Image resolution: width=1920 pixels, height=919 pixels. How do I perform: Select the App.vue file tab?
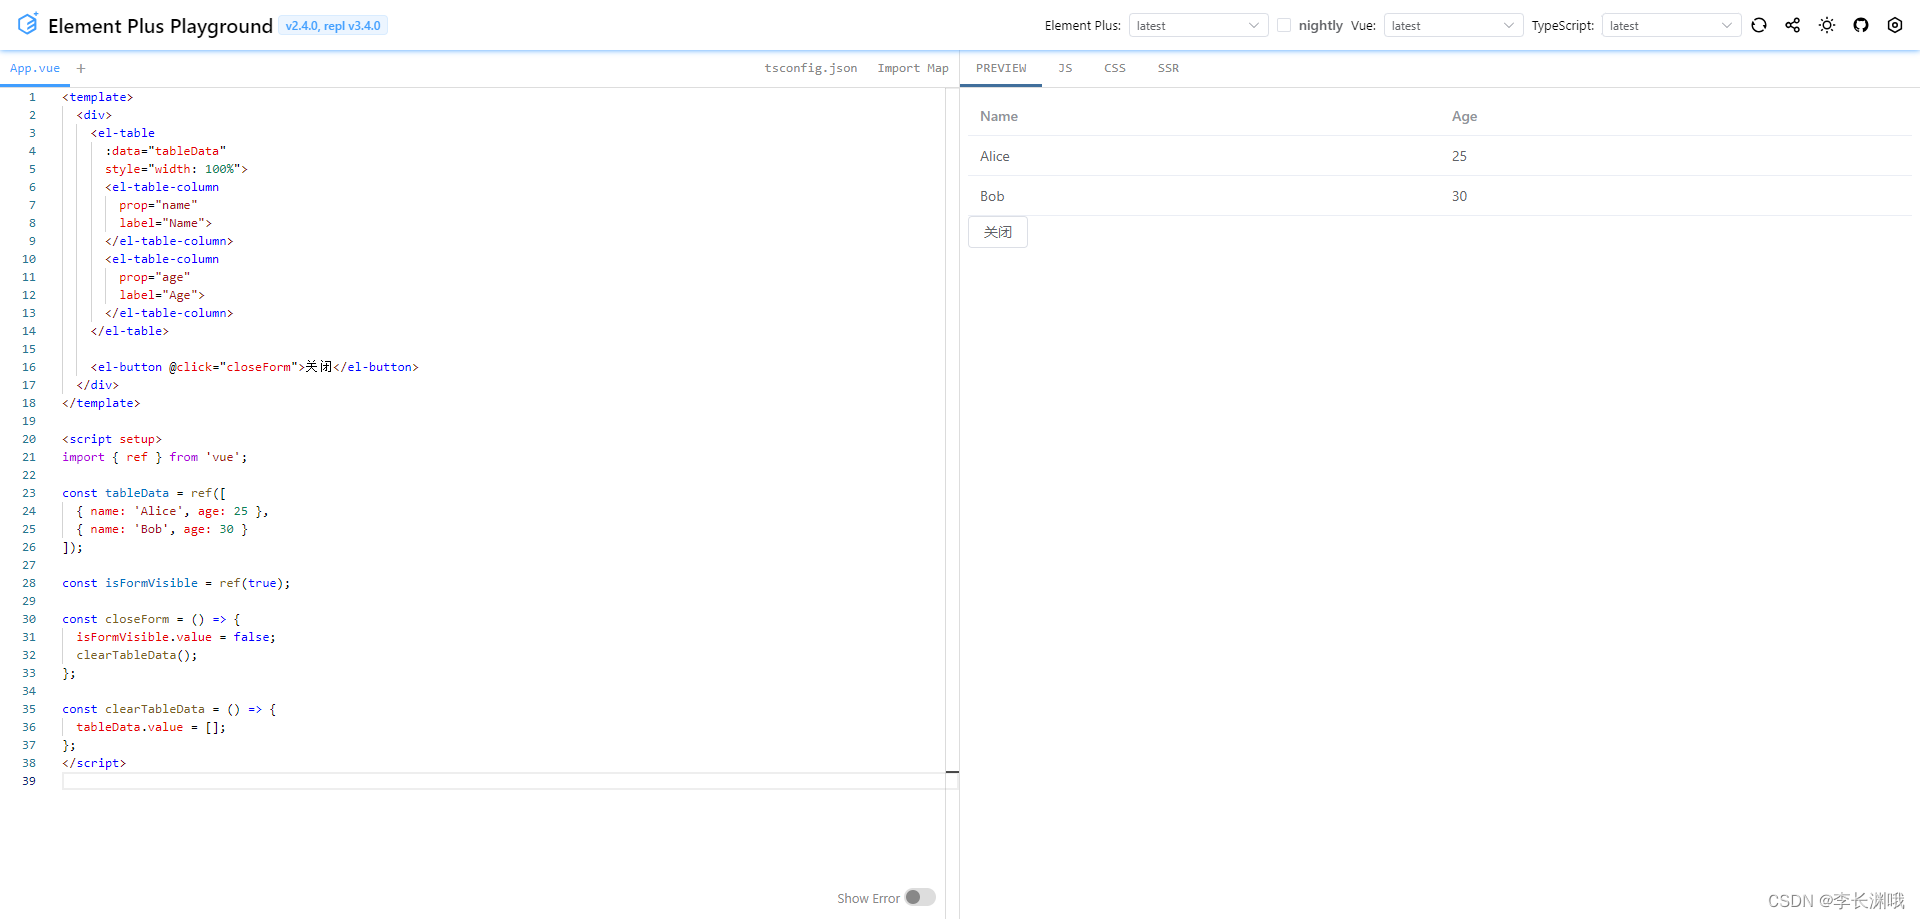tap(35, 68)
